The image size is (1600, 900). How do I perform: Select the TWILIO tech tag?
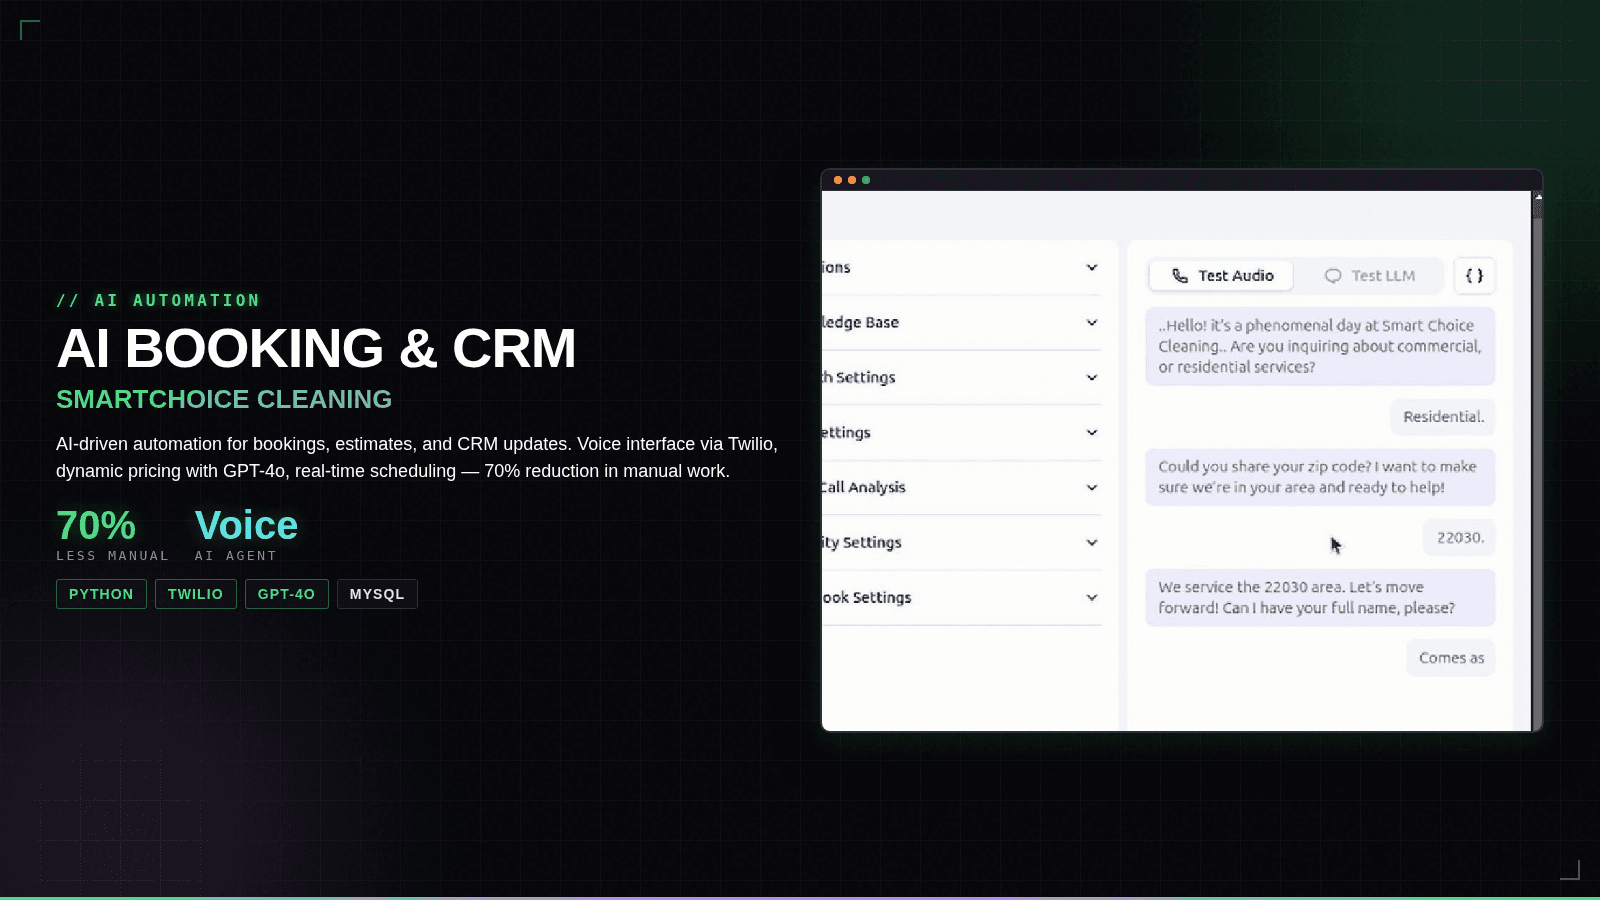(x=196, y=593)
